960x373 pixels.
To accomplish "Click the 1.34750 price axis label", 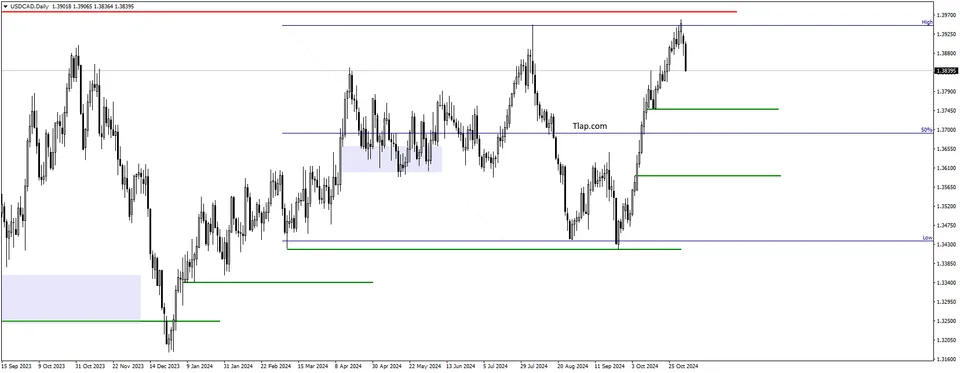I will (x=947, y=225).
